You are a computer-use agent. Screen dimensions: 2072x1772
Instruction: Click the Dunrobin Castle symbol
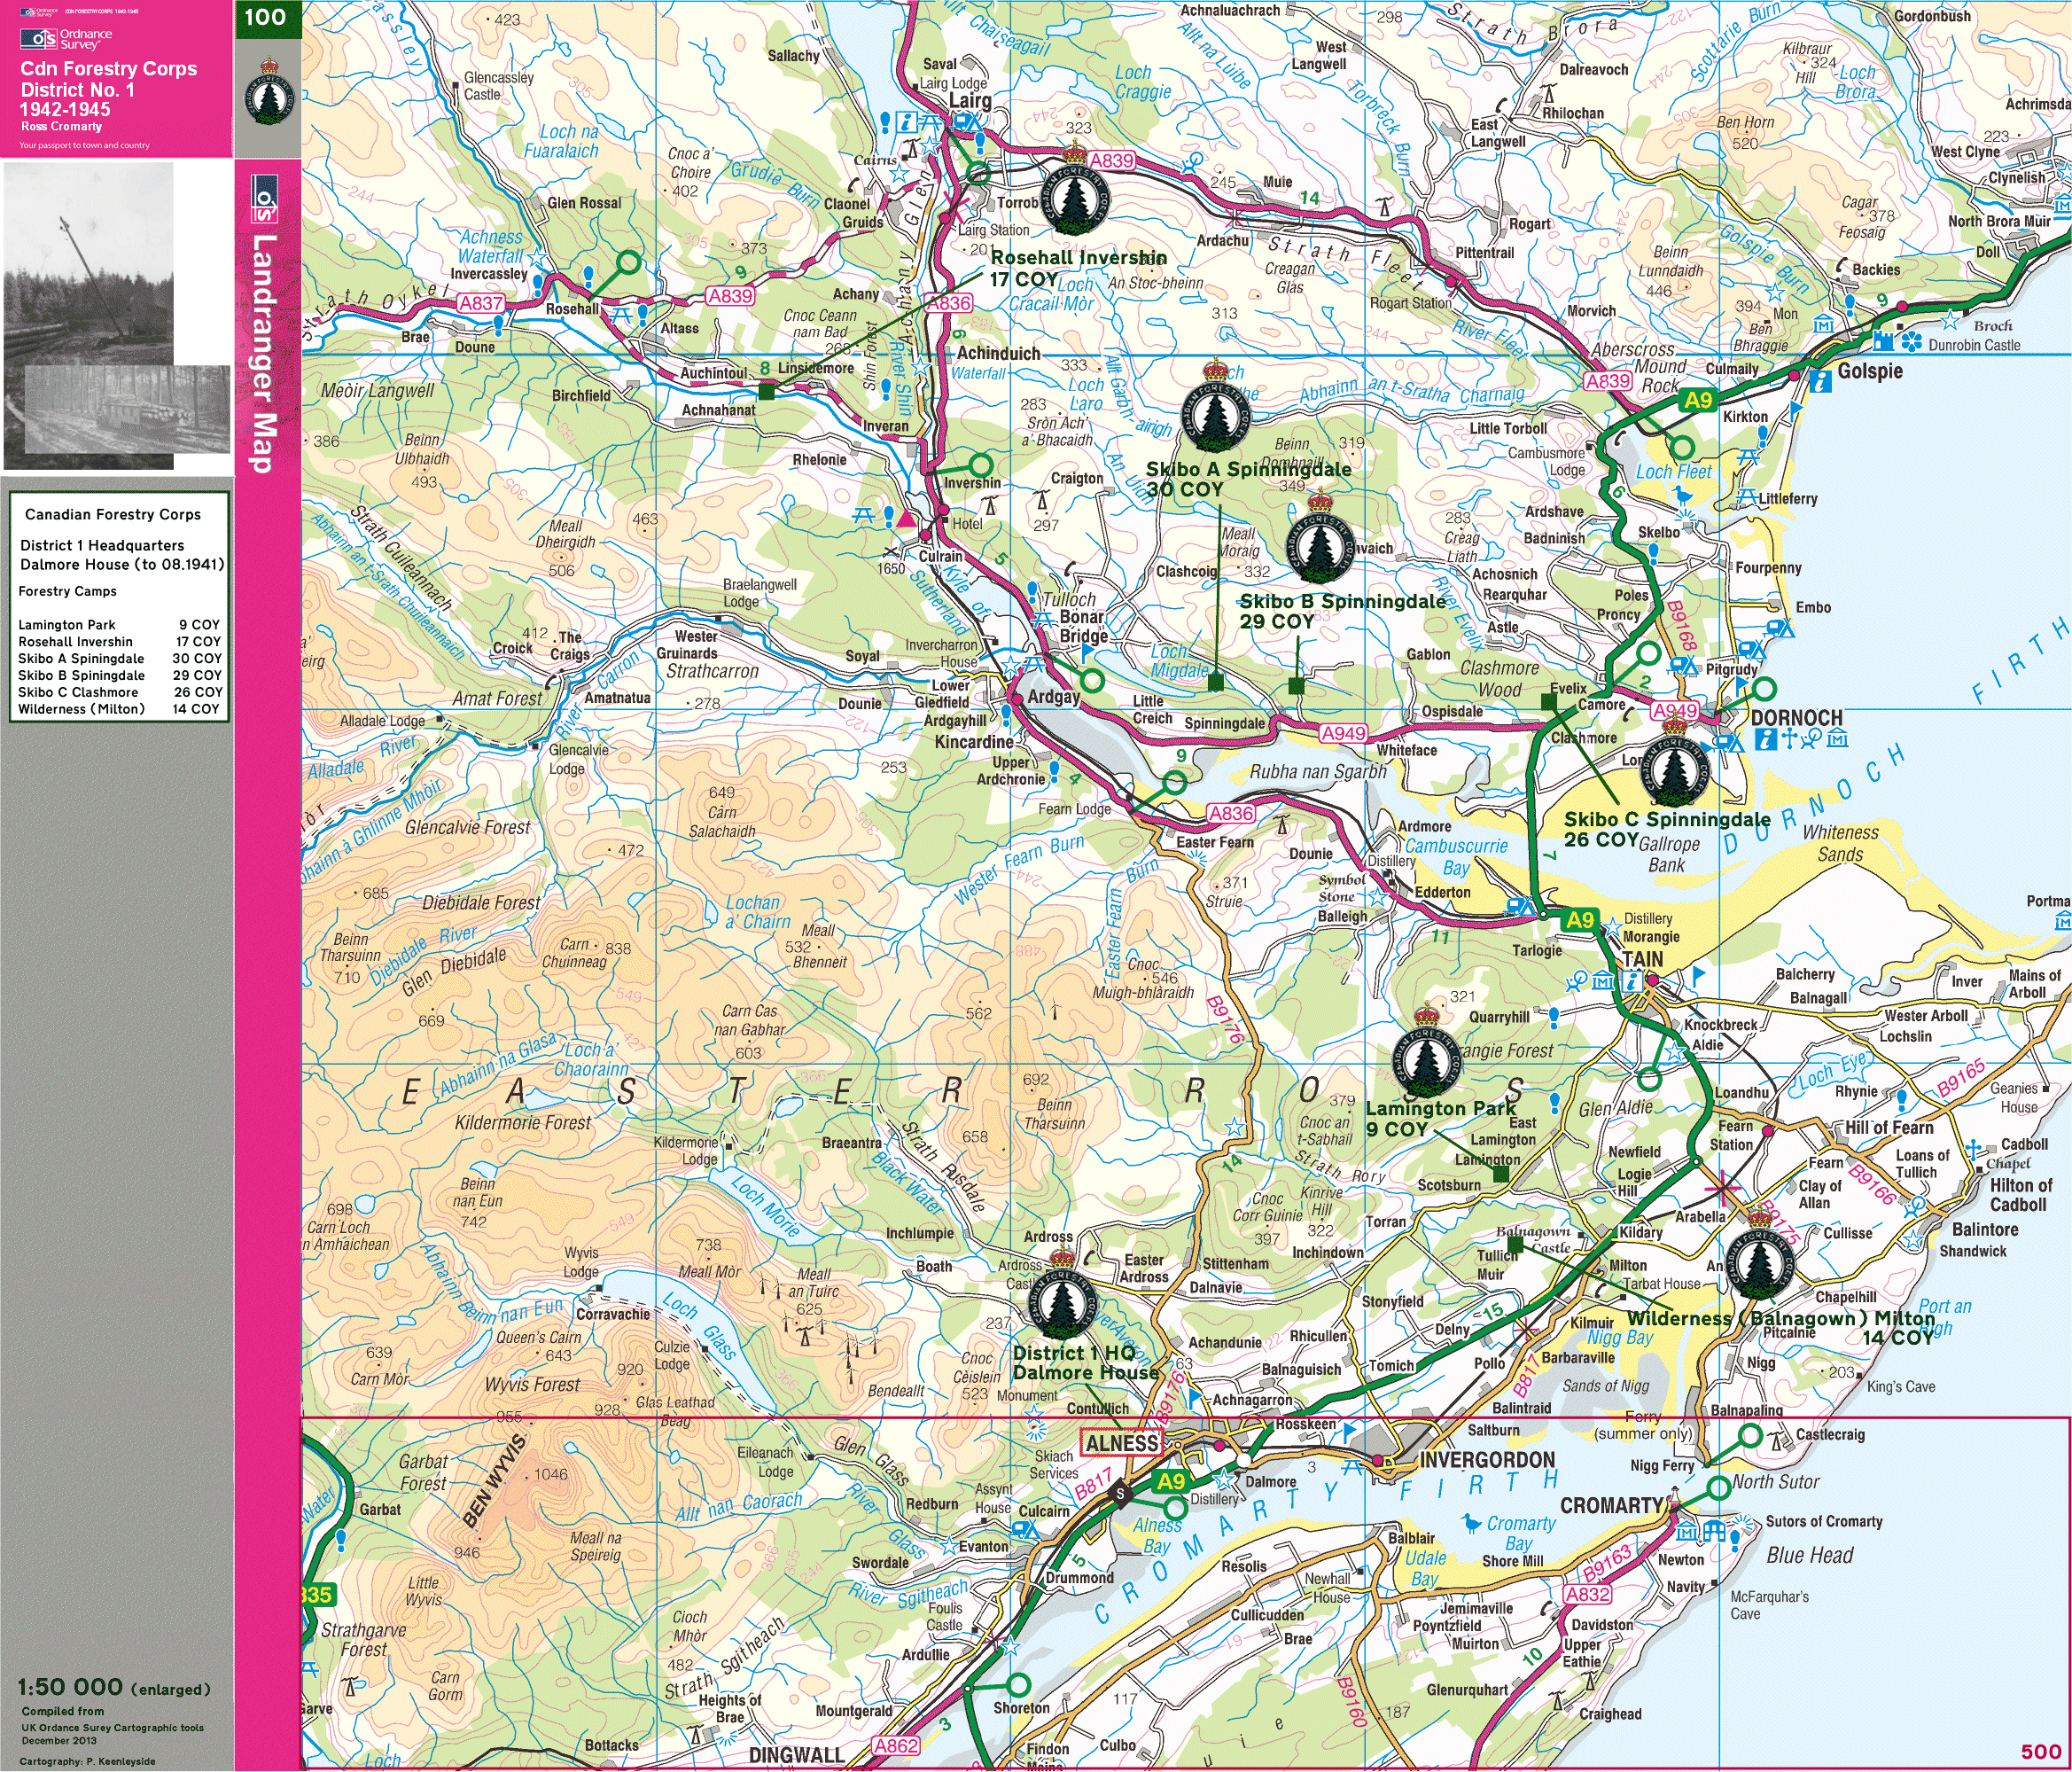tap(1886, 341)
